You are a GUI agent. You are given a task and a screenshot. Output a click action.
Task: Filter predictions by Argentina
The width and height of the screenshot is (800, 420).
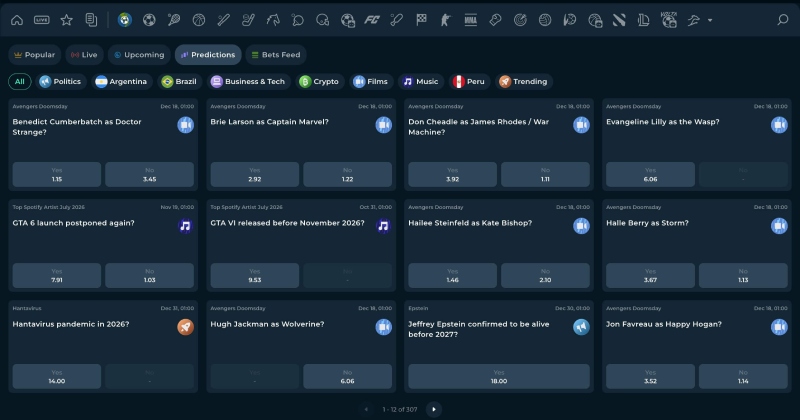tap(121, 82)
